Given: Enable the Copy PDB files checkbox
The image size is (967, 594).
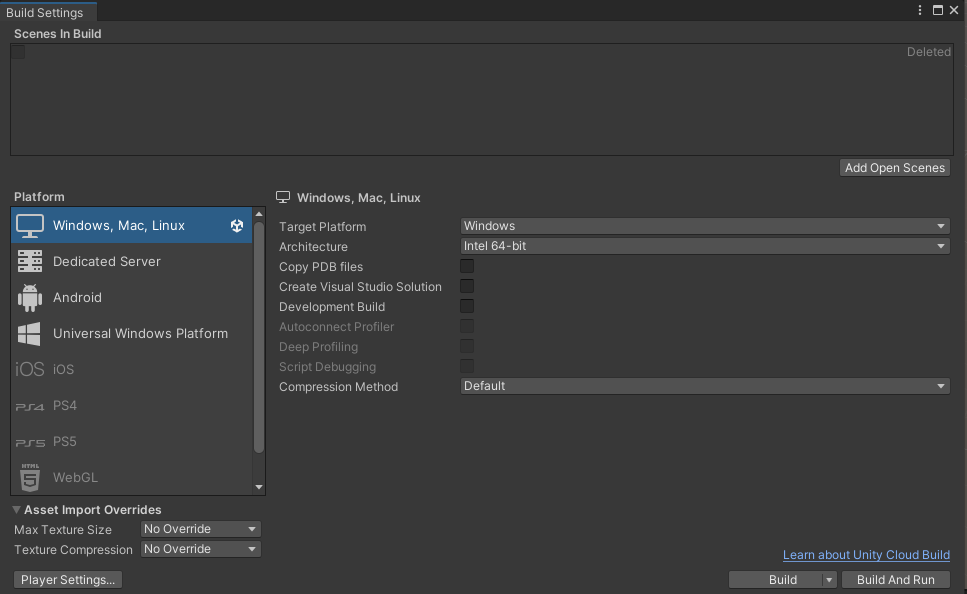Looking at the screenshot, I should click(467, 267).
